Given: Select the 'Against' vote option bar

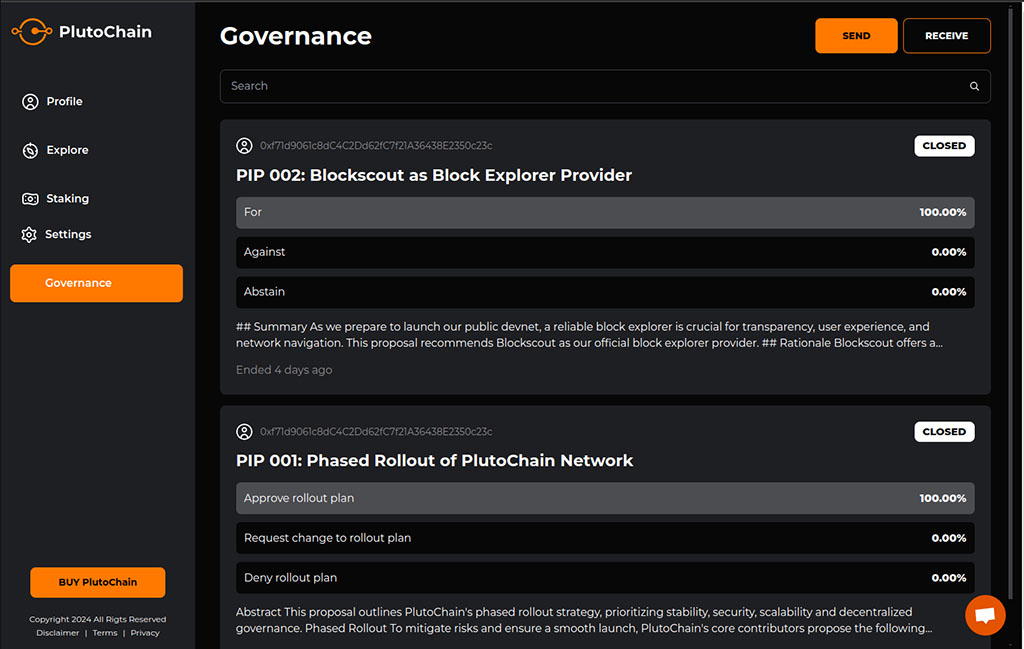Looking at the screenshot, I should pos(605,253).
